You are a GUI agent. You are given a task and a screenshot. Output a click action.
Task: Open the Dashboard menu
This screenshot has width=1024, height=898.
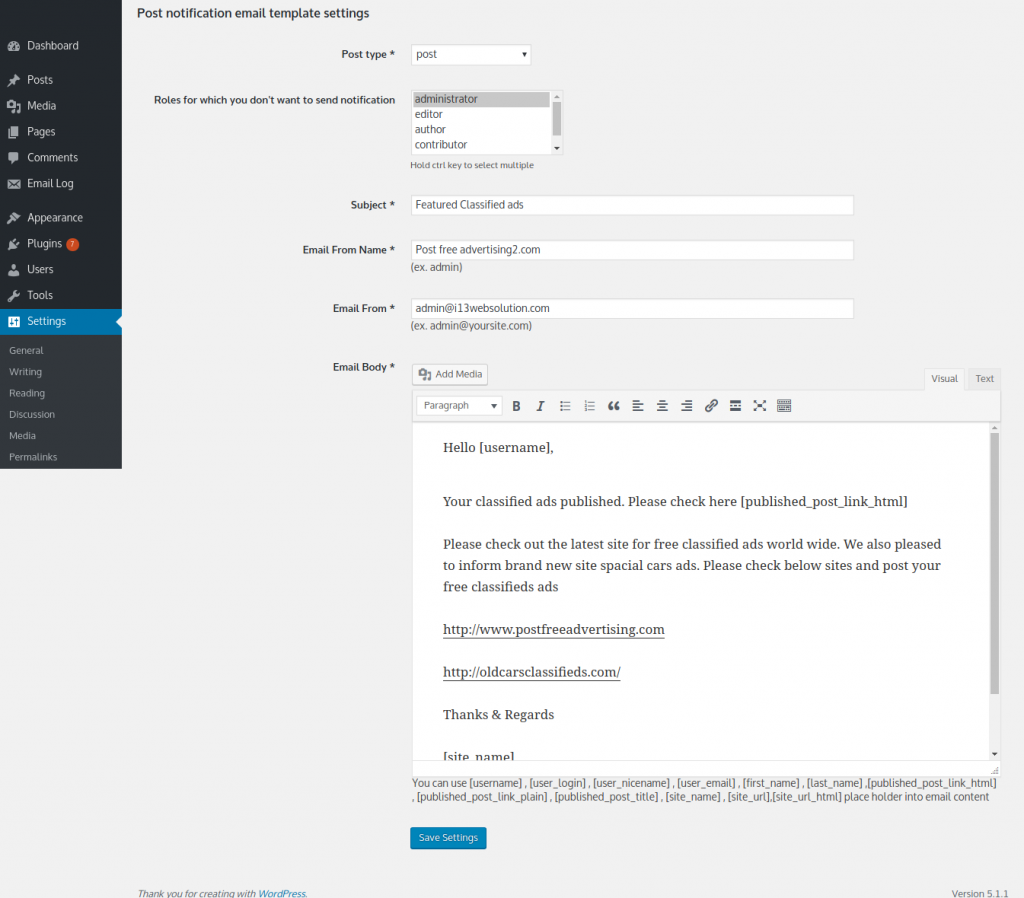coord(61,46)
